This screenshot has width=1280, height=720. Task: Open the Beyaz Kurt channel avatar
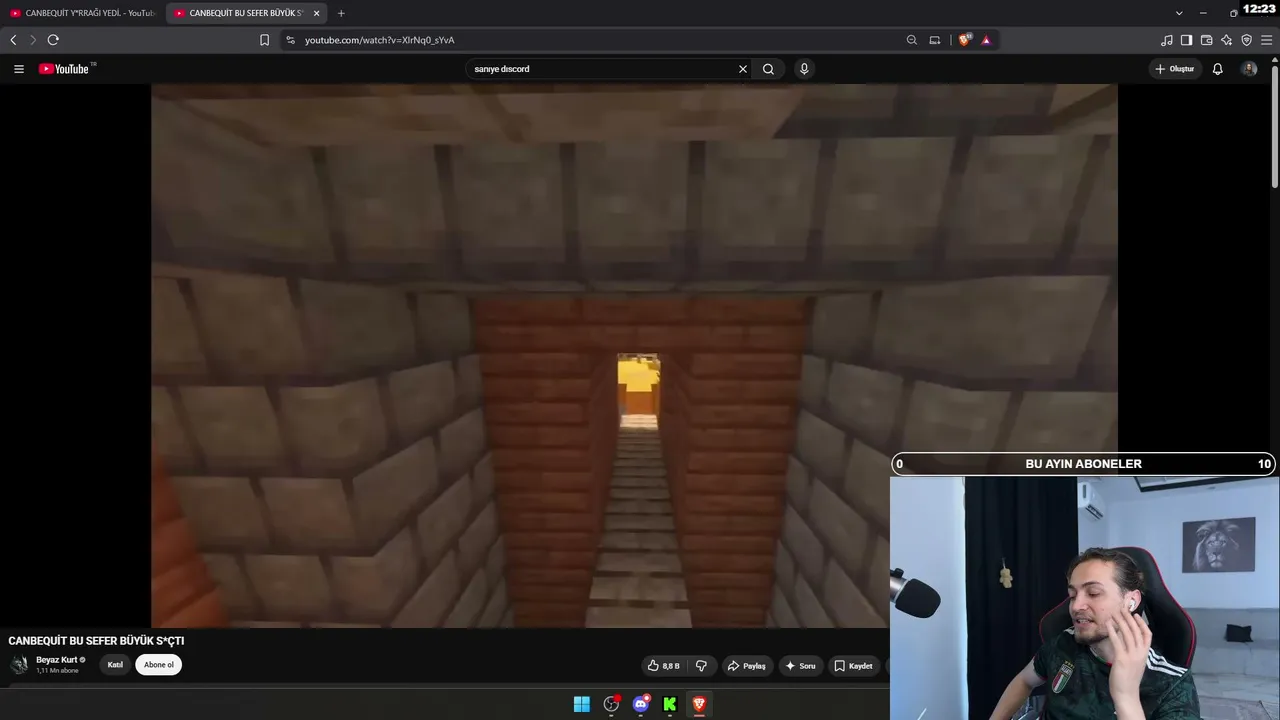click(19, 665)
